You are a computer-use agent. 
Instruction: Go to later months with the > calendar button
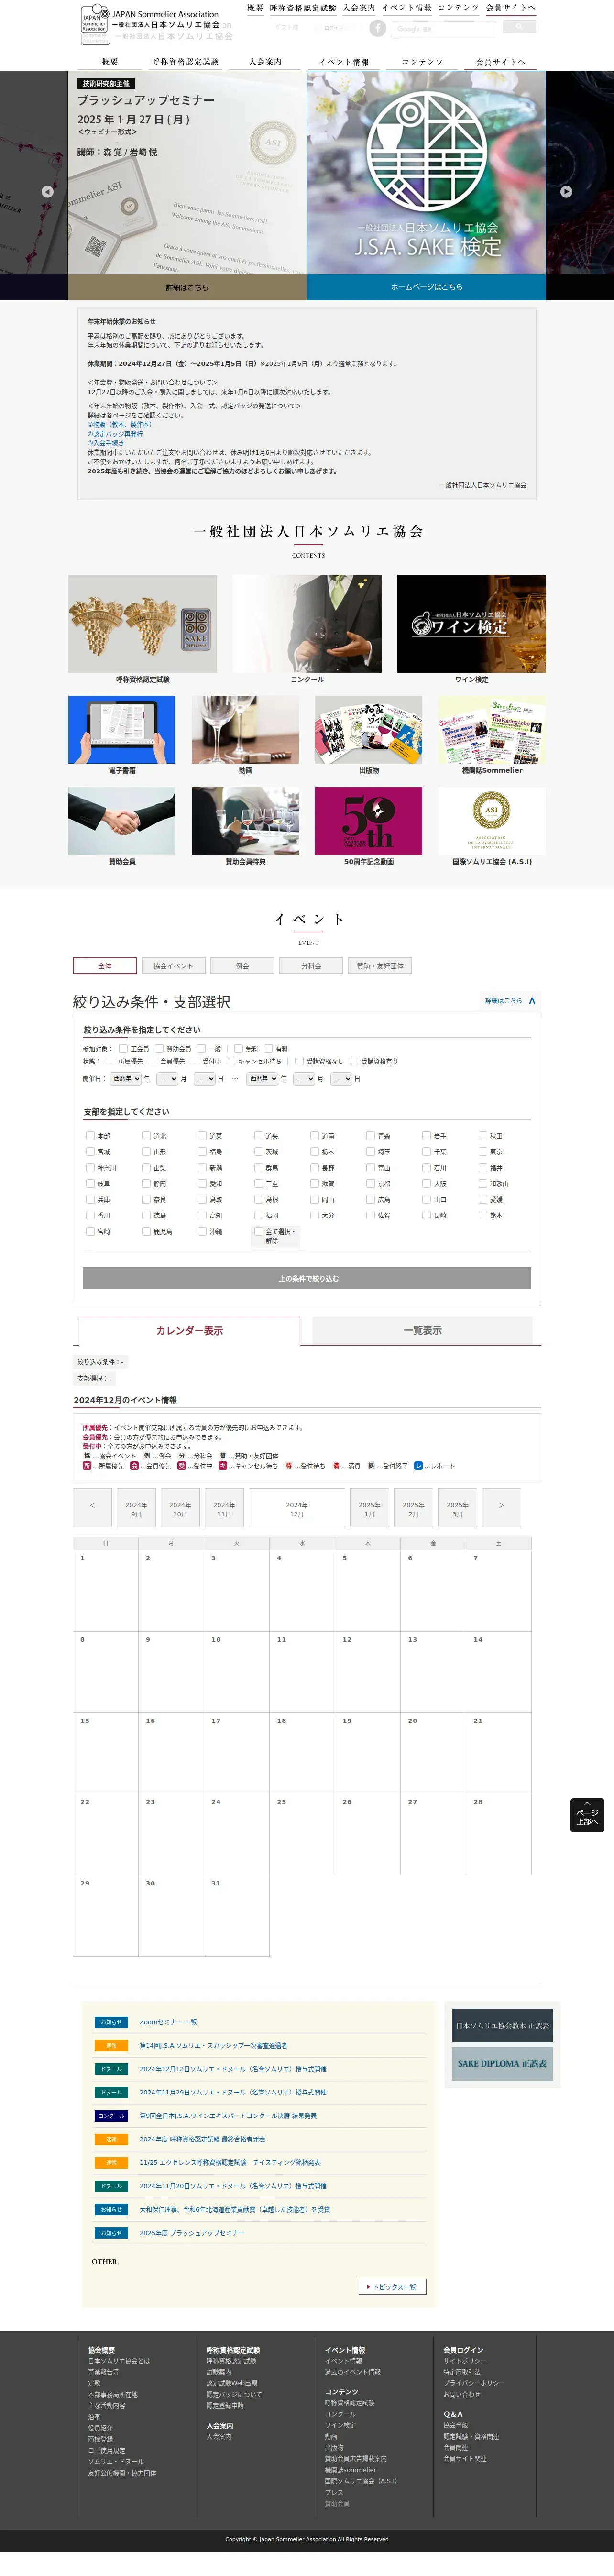[x=501, y=1507]
